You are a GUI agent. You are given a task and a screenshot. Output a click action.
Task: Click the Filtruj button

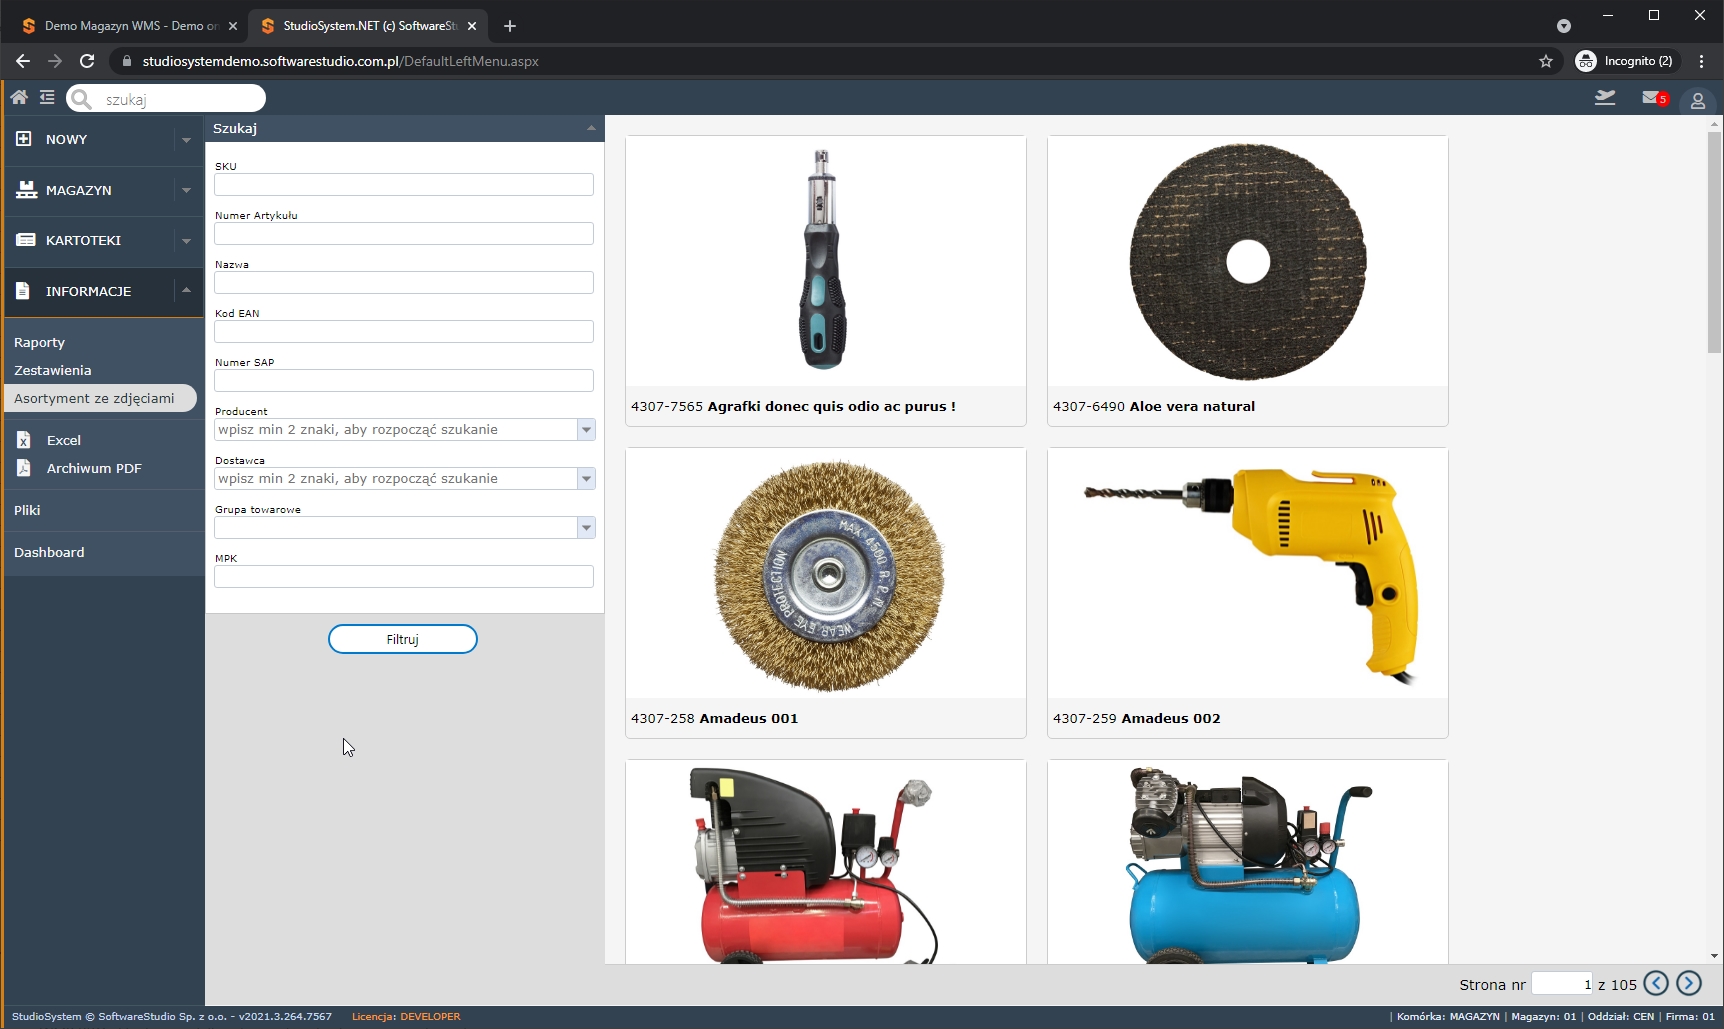402,638
